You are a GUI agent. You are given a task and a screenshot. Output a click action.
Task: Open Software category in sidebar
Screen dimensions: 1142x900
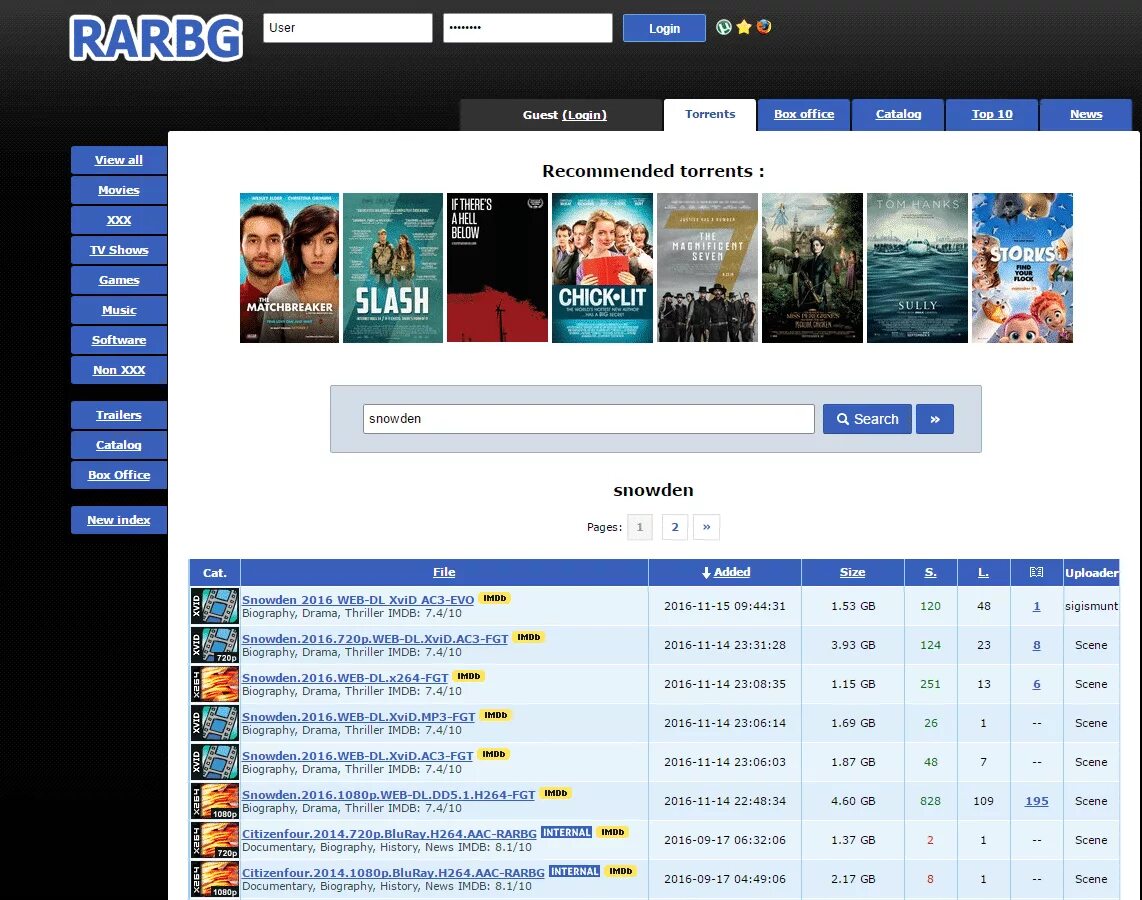pos(119,340)
